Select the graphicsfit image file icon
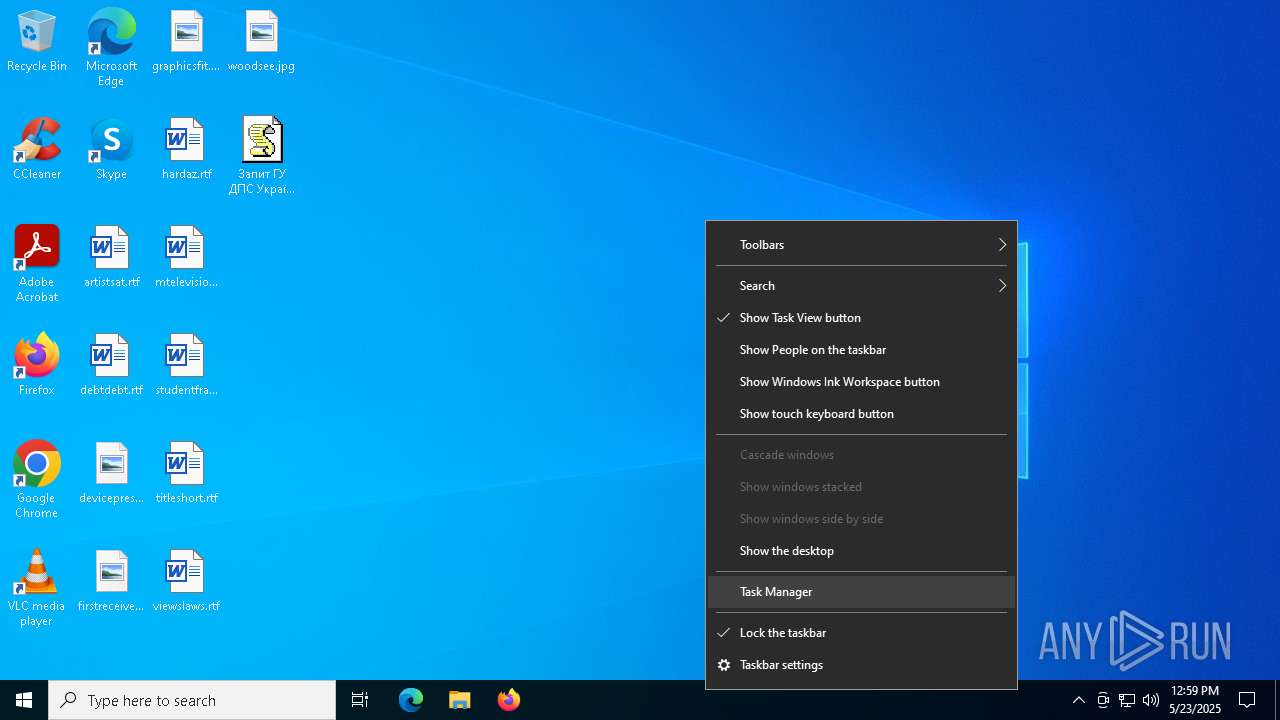This screenshot has height=720, width=1280. point(186,42)
